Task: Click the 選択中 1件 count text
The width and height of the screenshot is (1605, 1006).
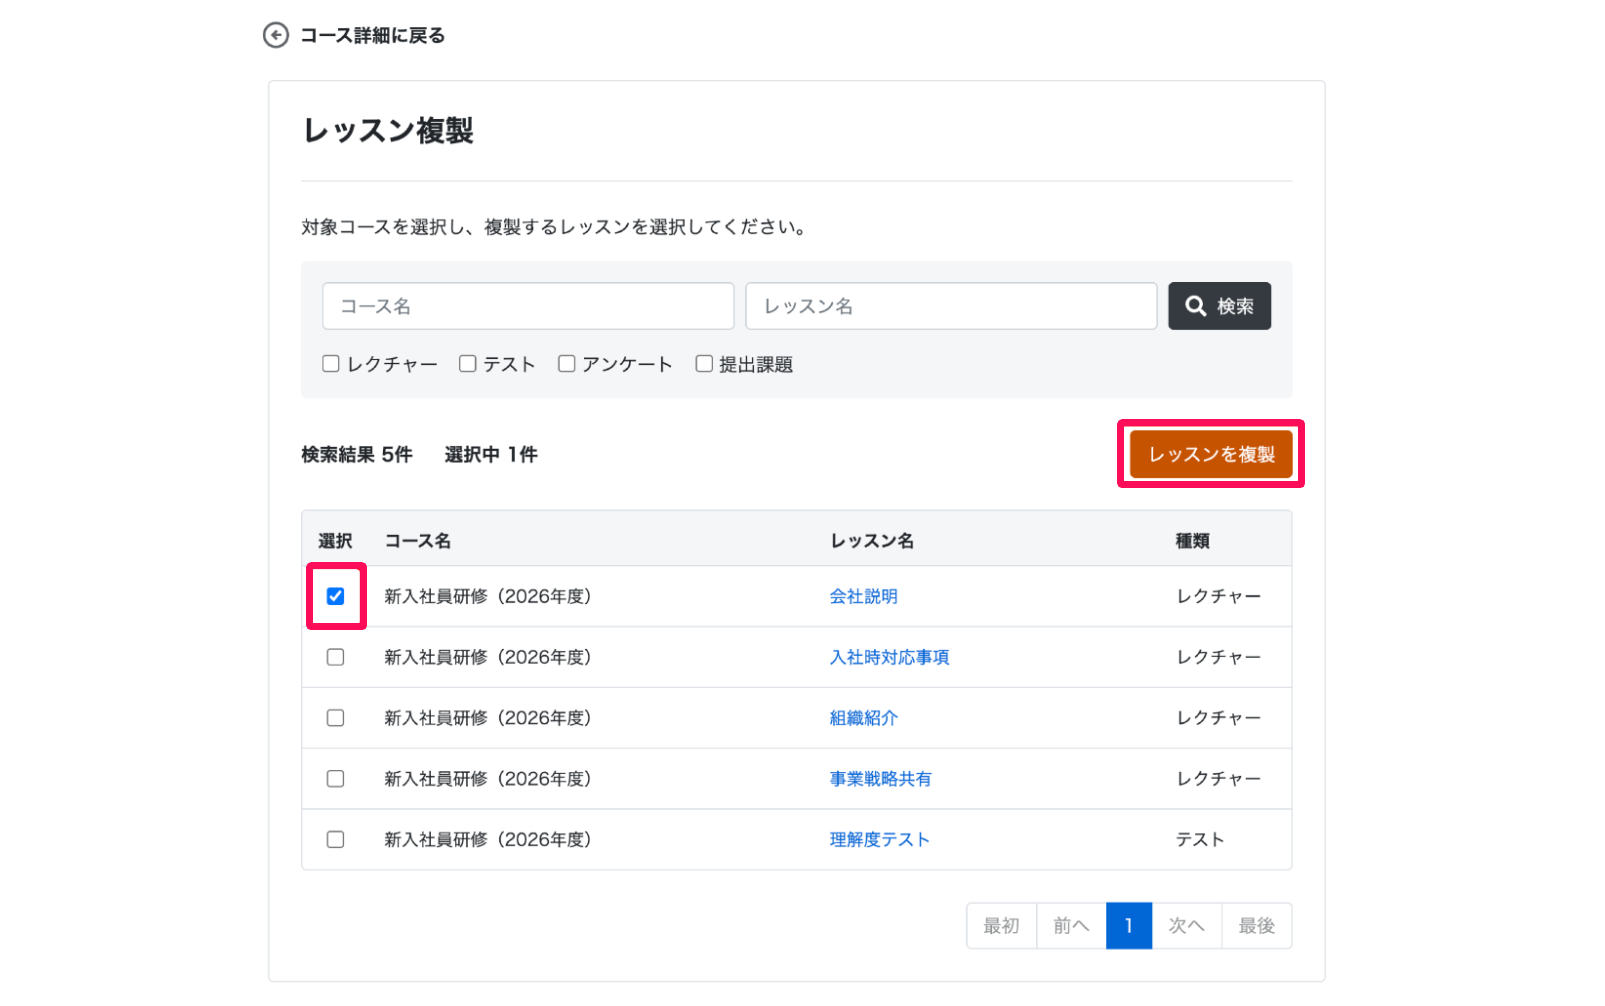Action: (x=491, y=455)
